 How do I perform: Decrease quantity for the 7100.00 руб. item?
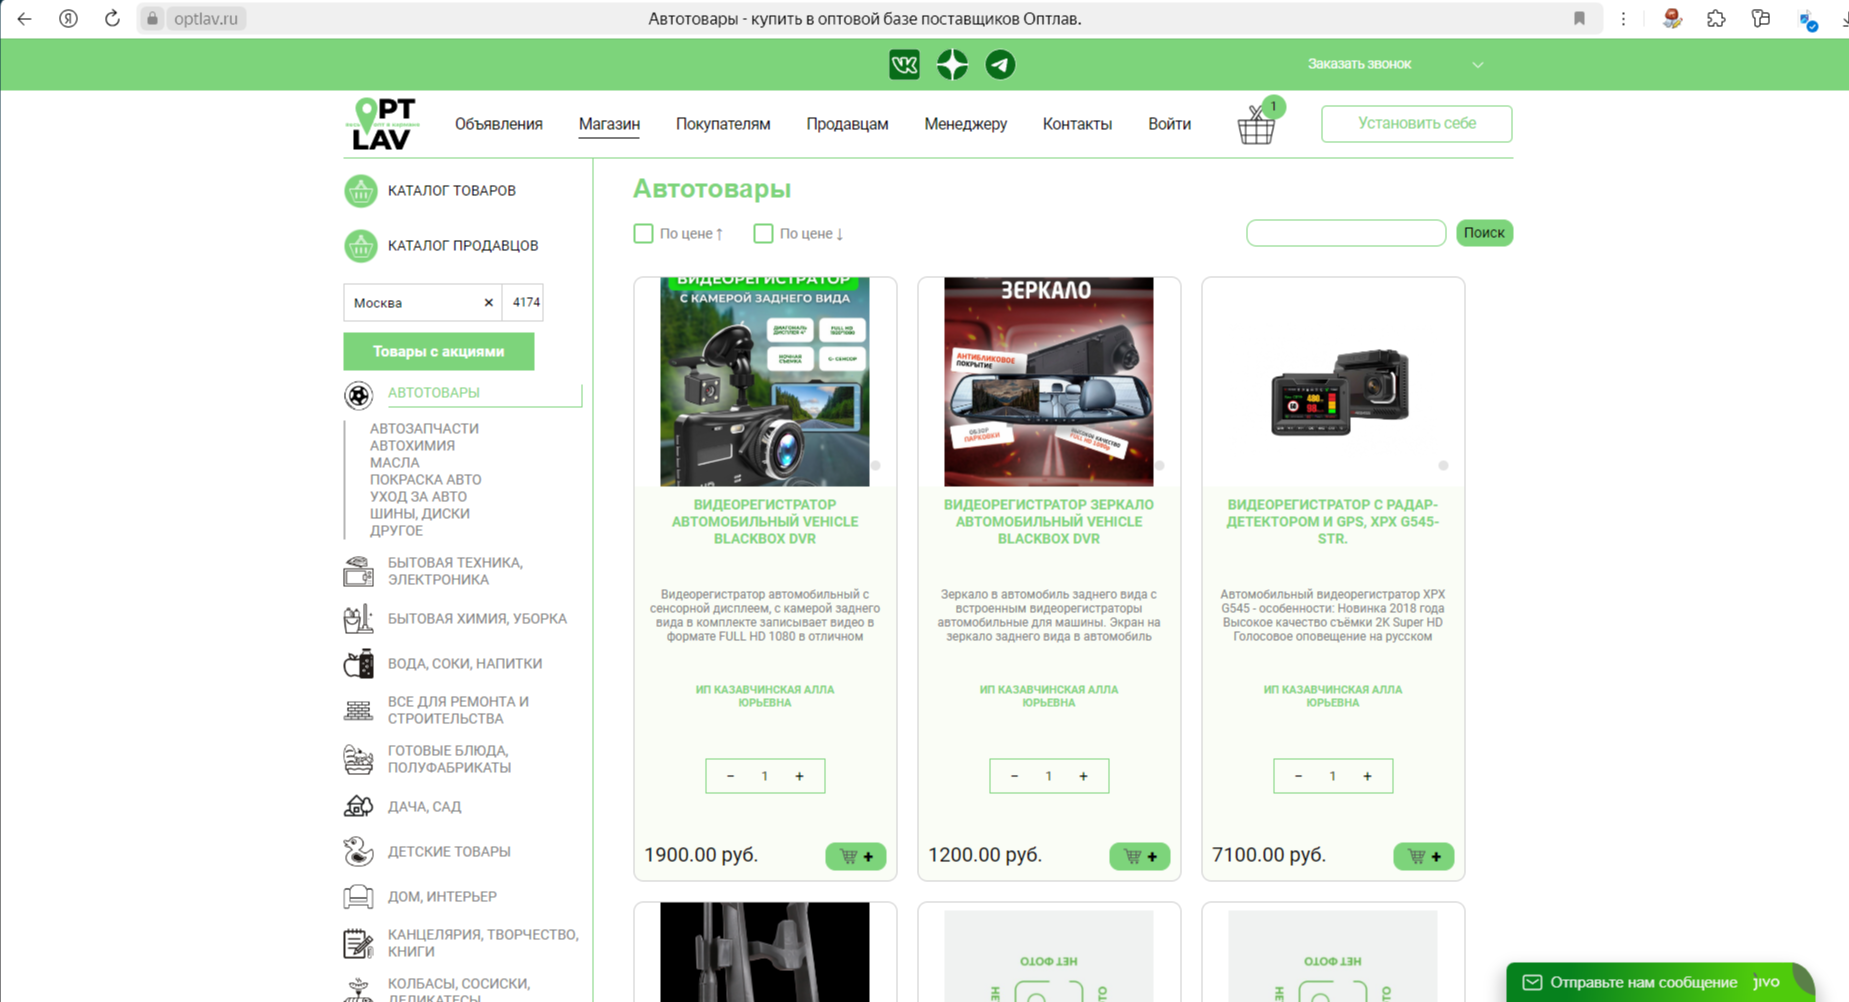pyautogui.click(x=1299, y=776)
